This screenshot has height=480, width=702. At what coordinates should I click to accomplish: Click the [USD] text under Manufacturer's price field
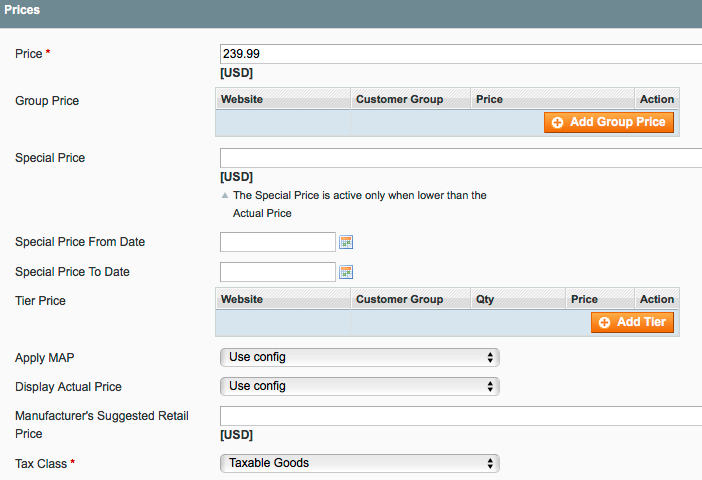click(236, 435)
